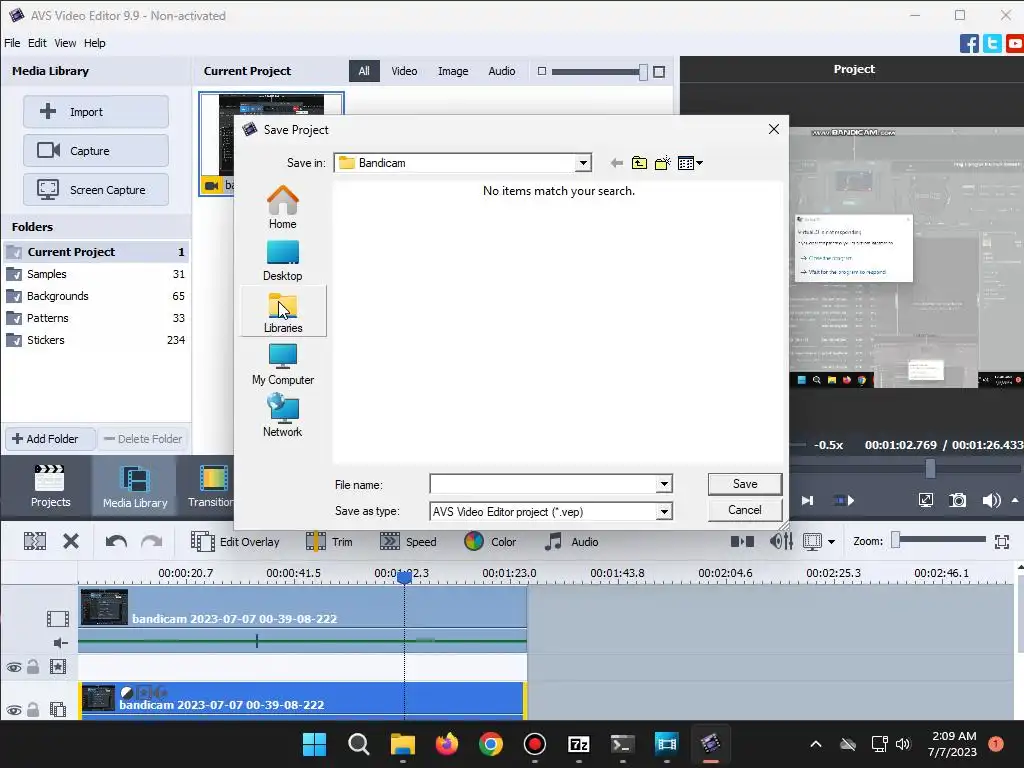Image resolution: width=1024 pixels, height=768 pixels.
Task: Open the Media Library section
Action: [135, 487]
